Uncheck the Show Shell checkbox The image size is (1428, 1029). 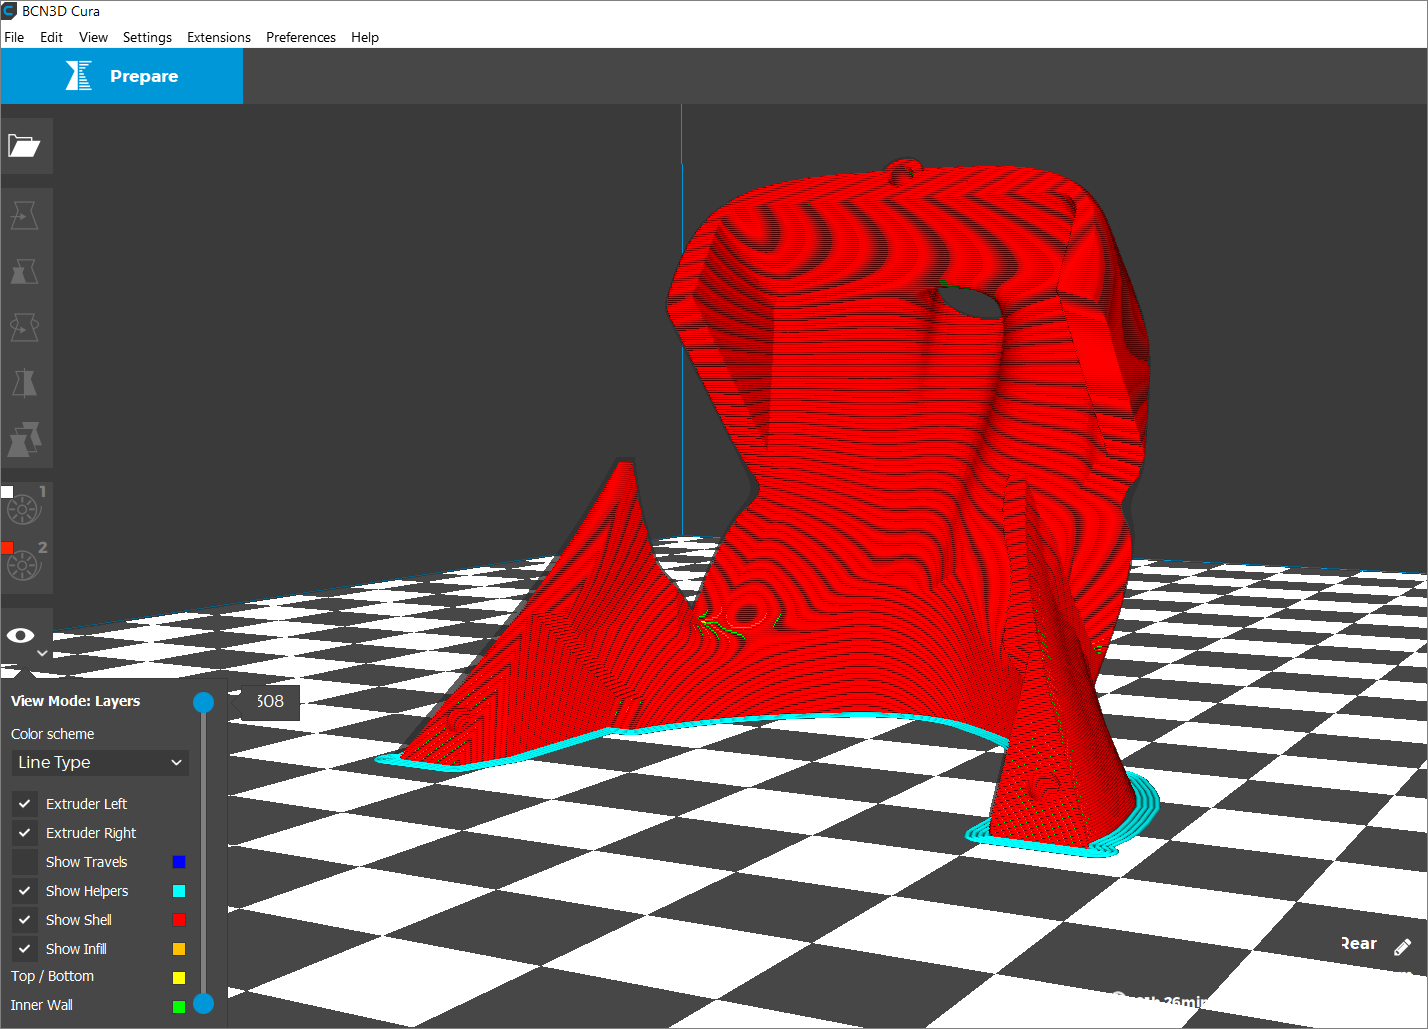pyautogui.click(x=25, y=920)
